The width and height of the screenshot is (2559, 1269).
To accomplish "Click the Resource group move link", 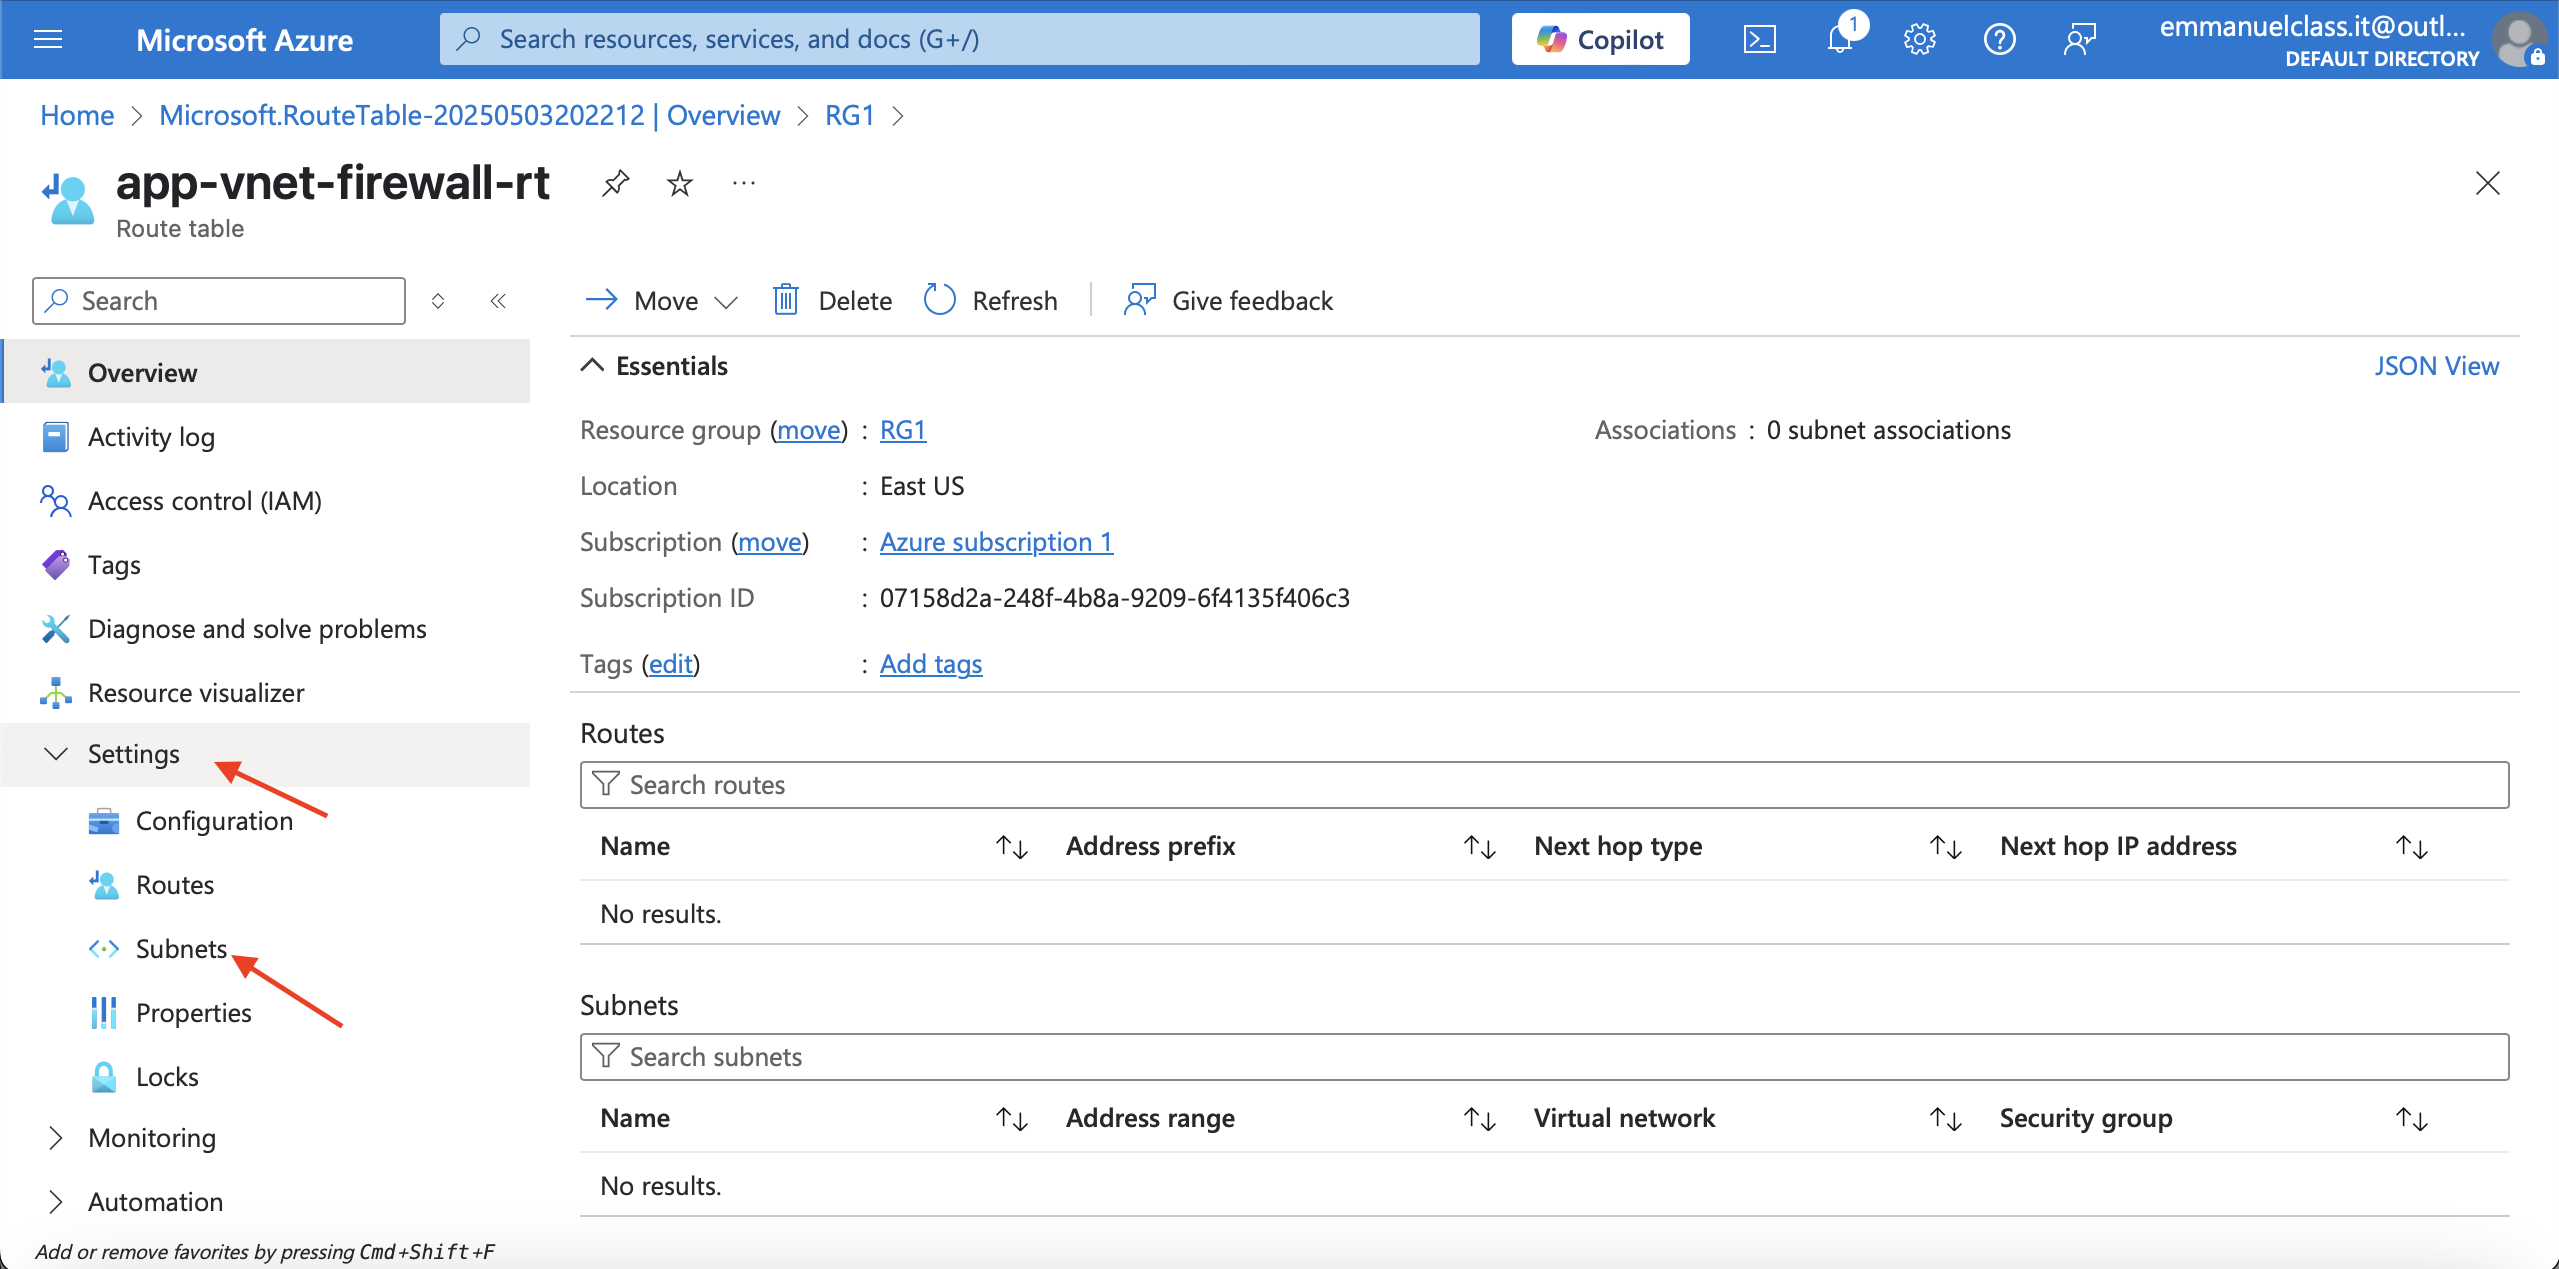I will pos(809,430).
